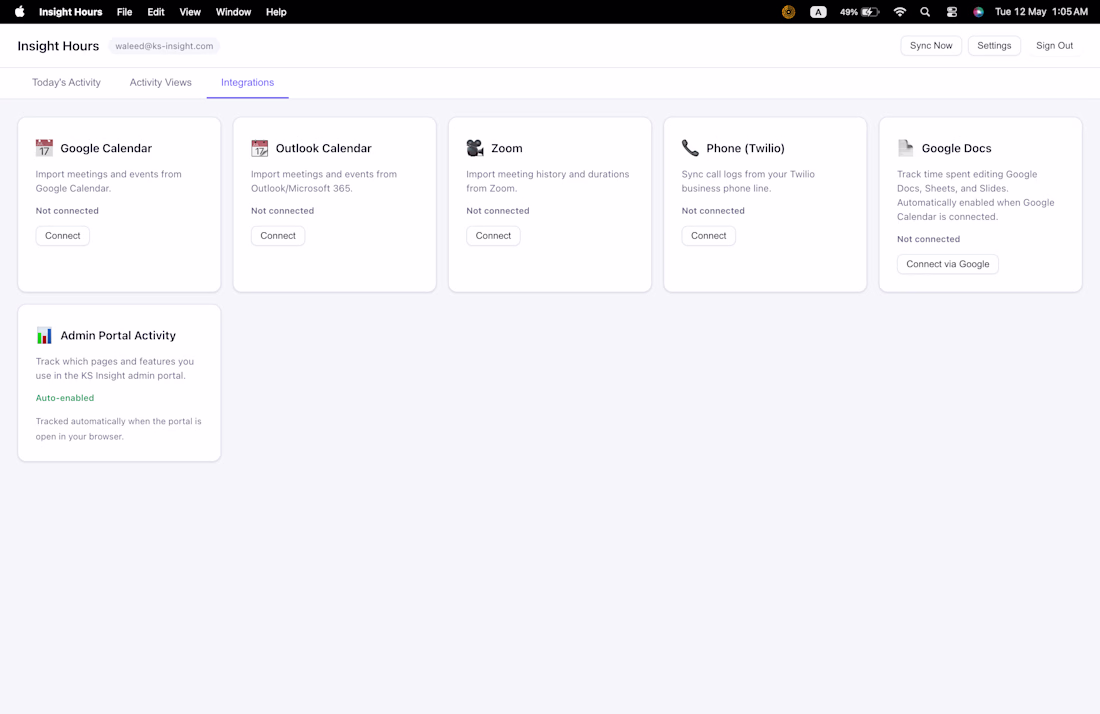Viewport: 1100px width, 714px height.
Task: Click the orange circular menu bar icon
Action: tap(789, 12)
